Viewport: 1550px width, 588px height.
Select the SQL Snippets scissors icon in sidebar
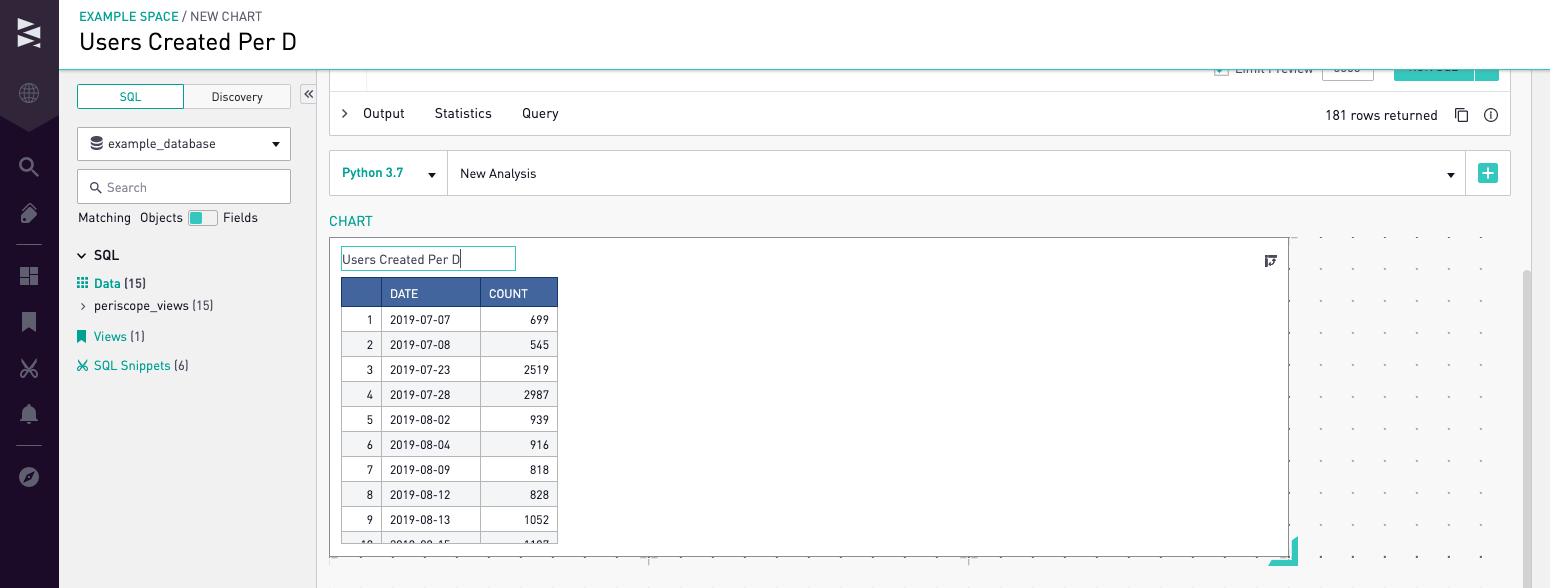click(x=29, y=368)
